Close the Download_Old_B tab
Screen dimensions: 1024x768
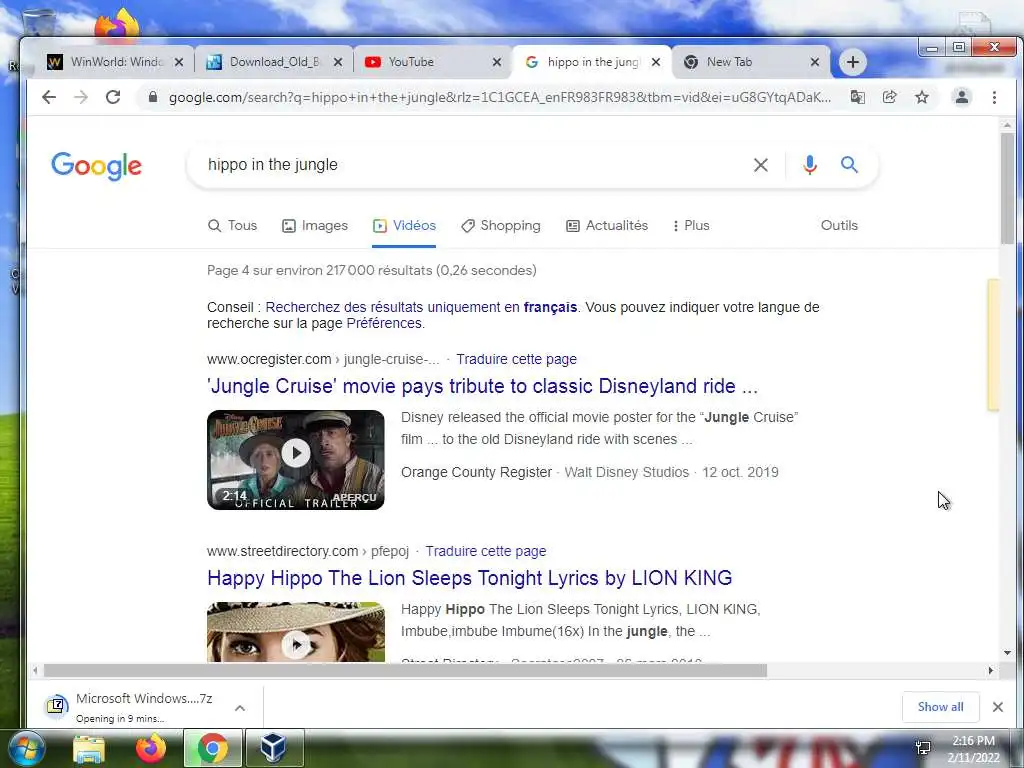point(338,62)
